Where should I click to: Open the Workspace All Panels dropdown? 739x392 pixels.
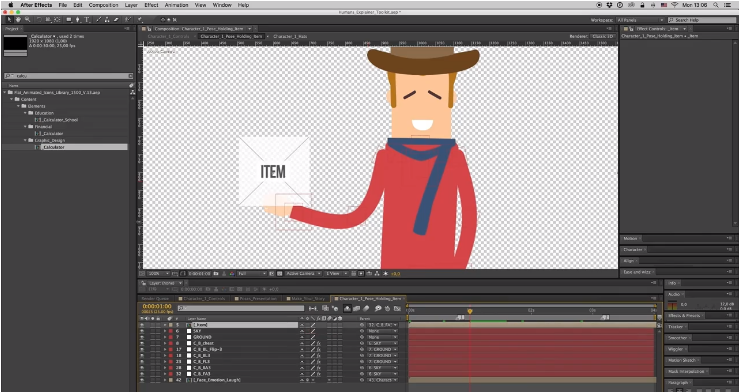click(640, 20)
